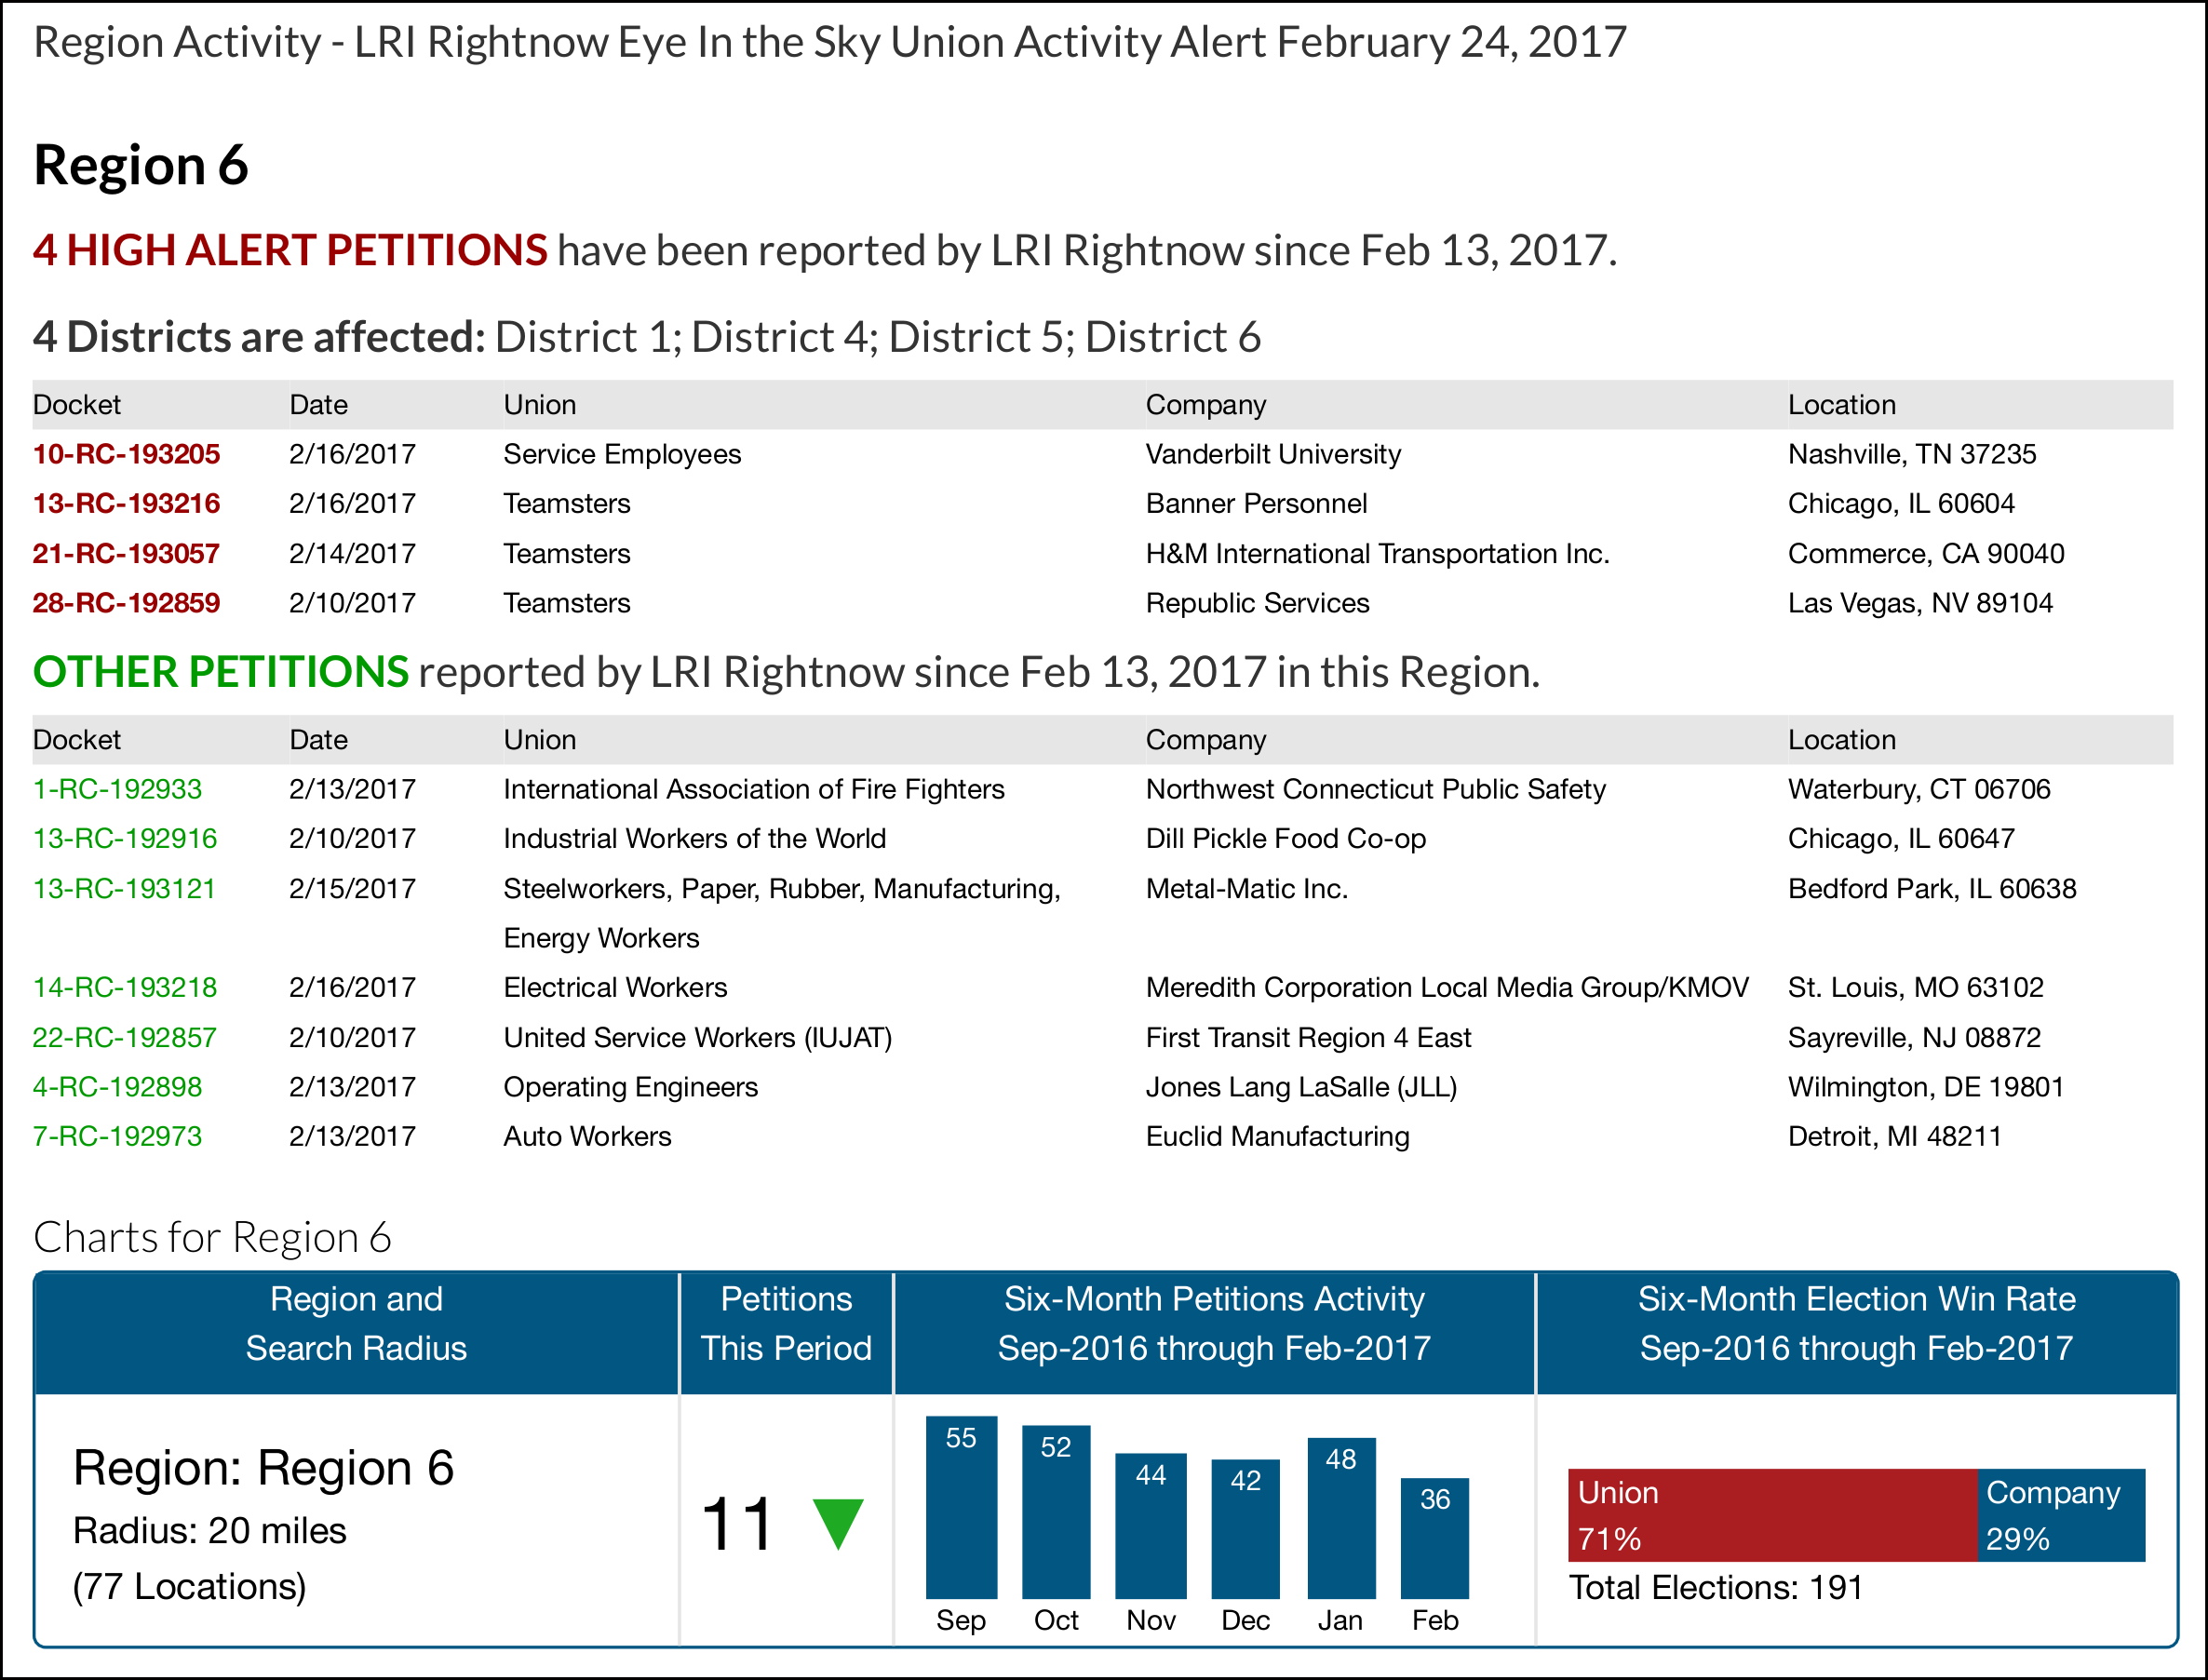Open docket 7-RC-192973 link
Screen dimensions: 2208x1680
tap(117, 1136)
